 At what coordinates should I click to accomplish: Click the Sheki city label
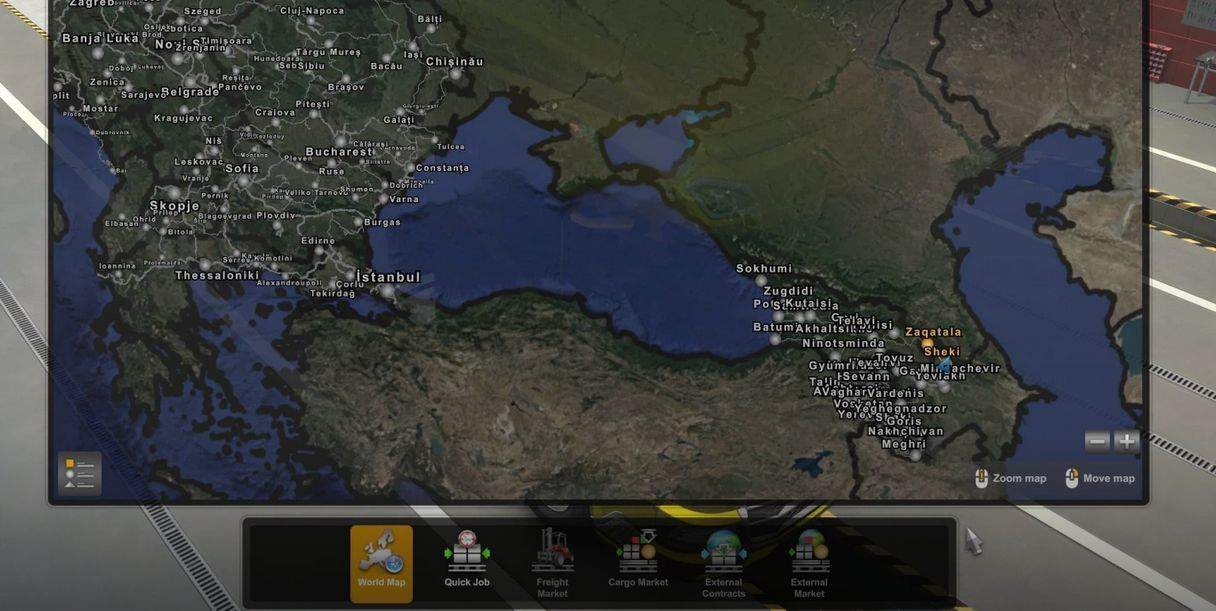pos(942,352)
